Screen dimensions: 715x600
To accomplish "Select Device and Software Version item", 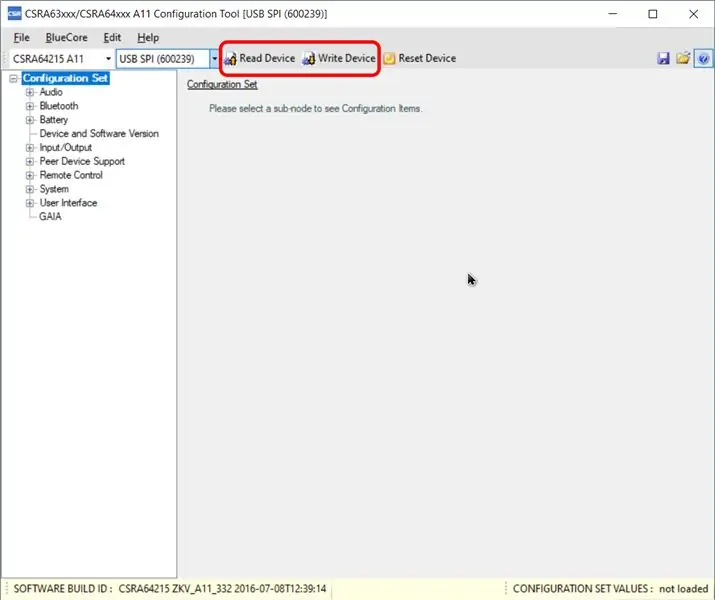I will pyautogui.click(x=99, y=134).
